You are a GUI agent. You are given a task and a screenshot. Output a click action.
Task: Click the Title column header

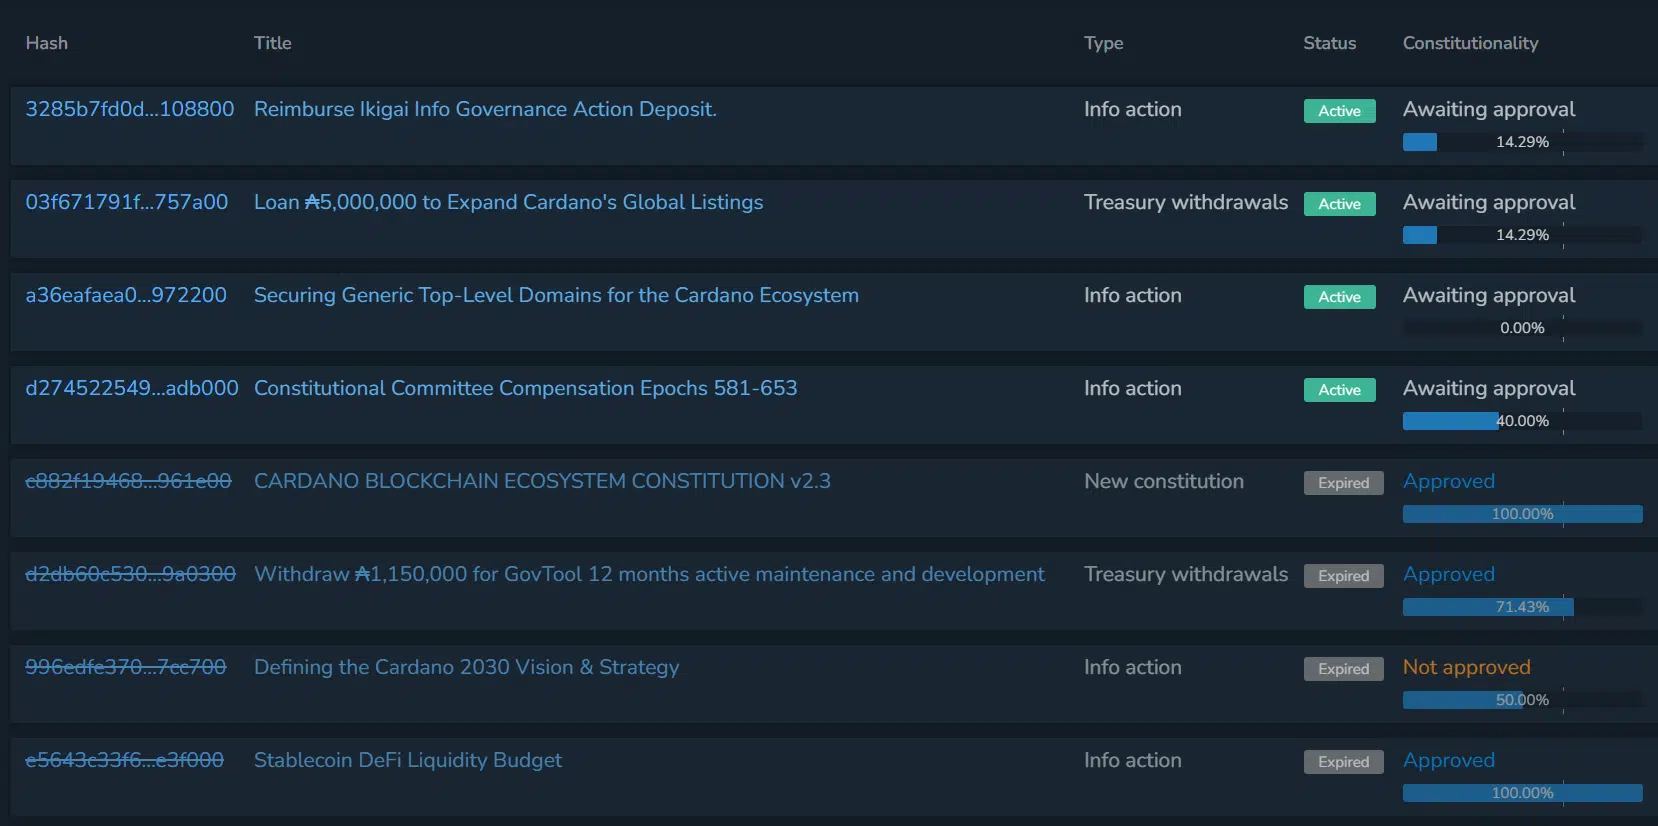pos(273,43)
